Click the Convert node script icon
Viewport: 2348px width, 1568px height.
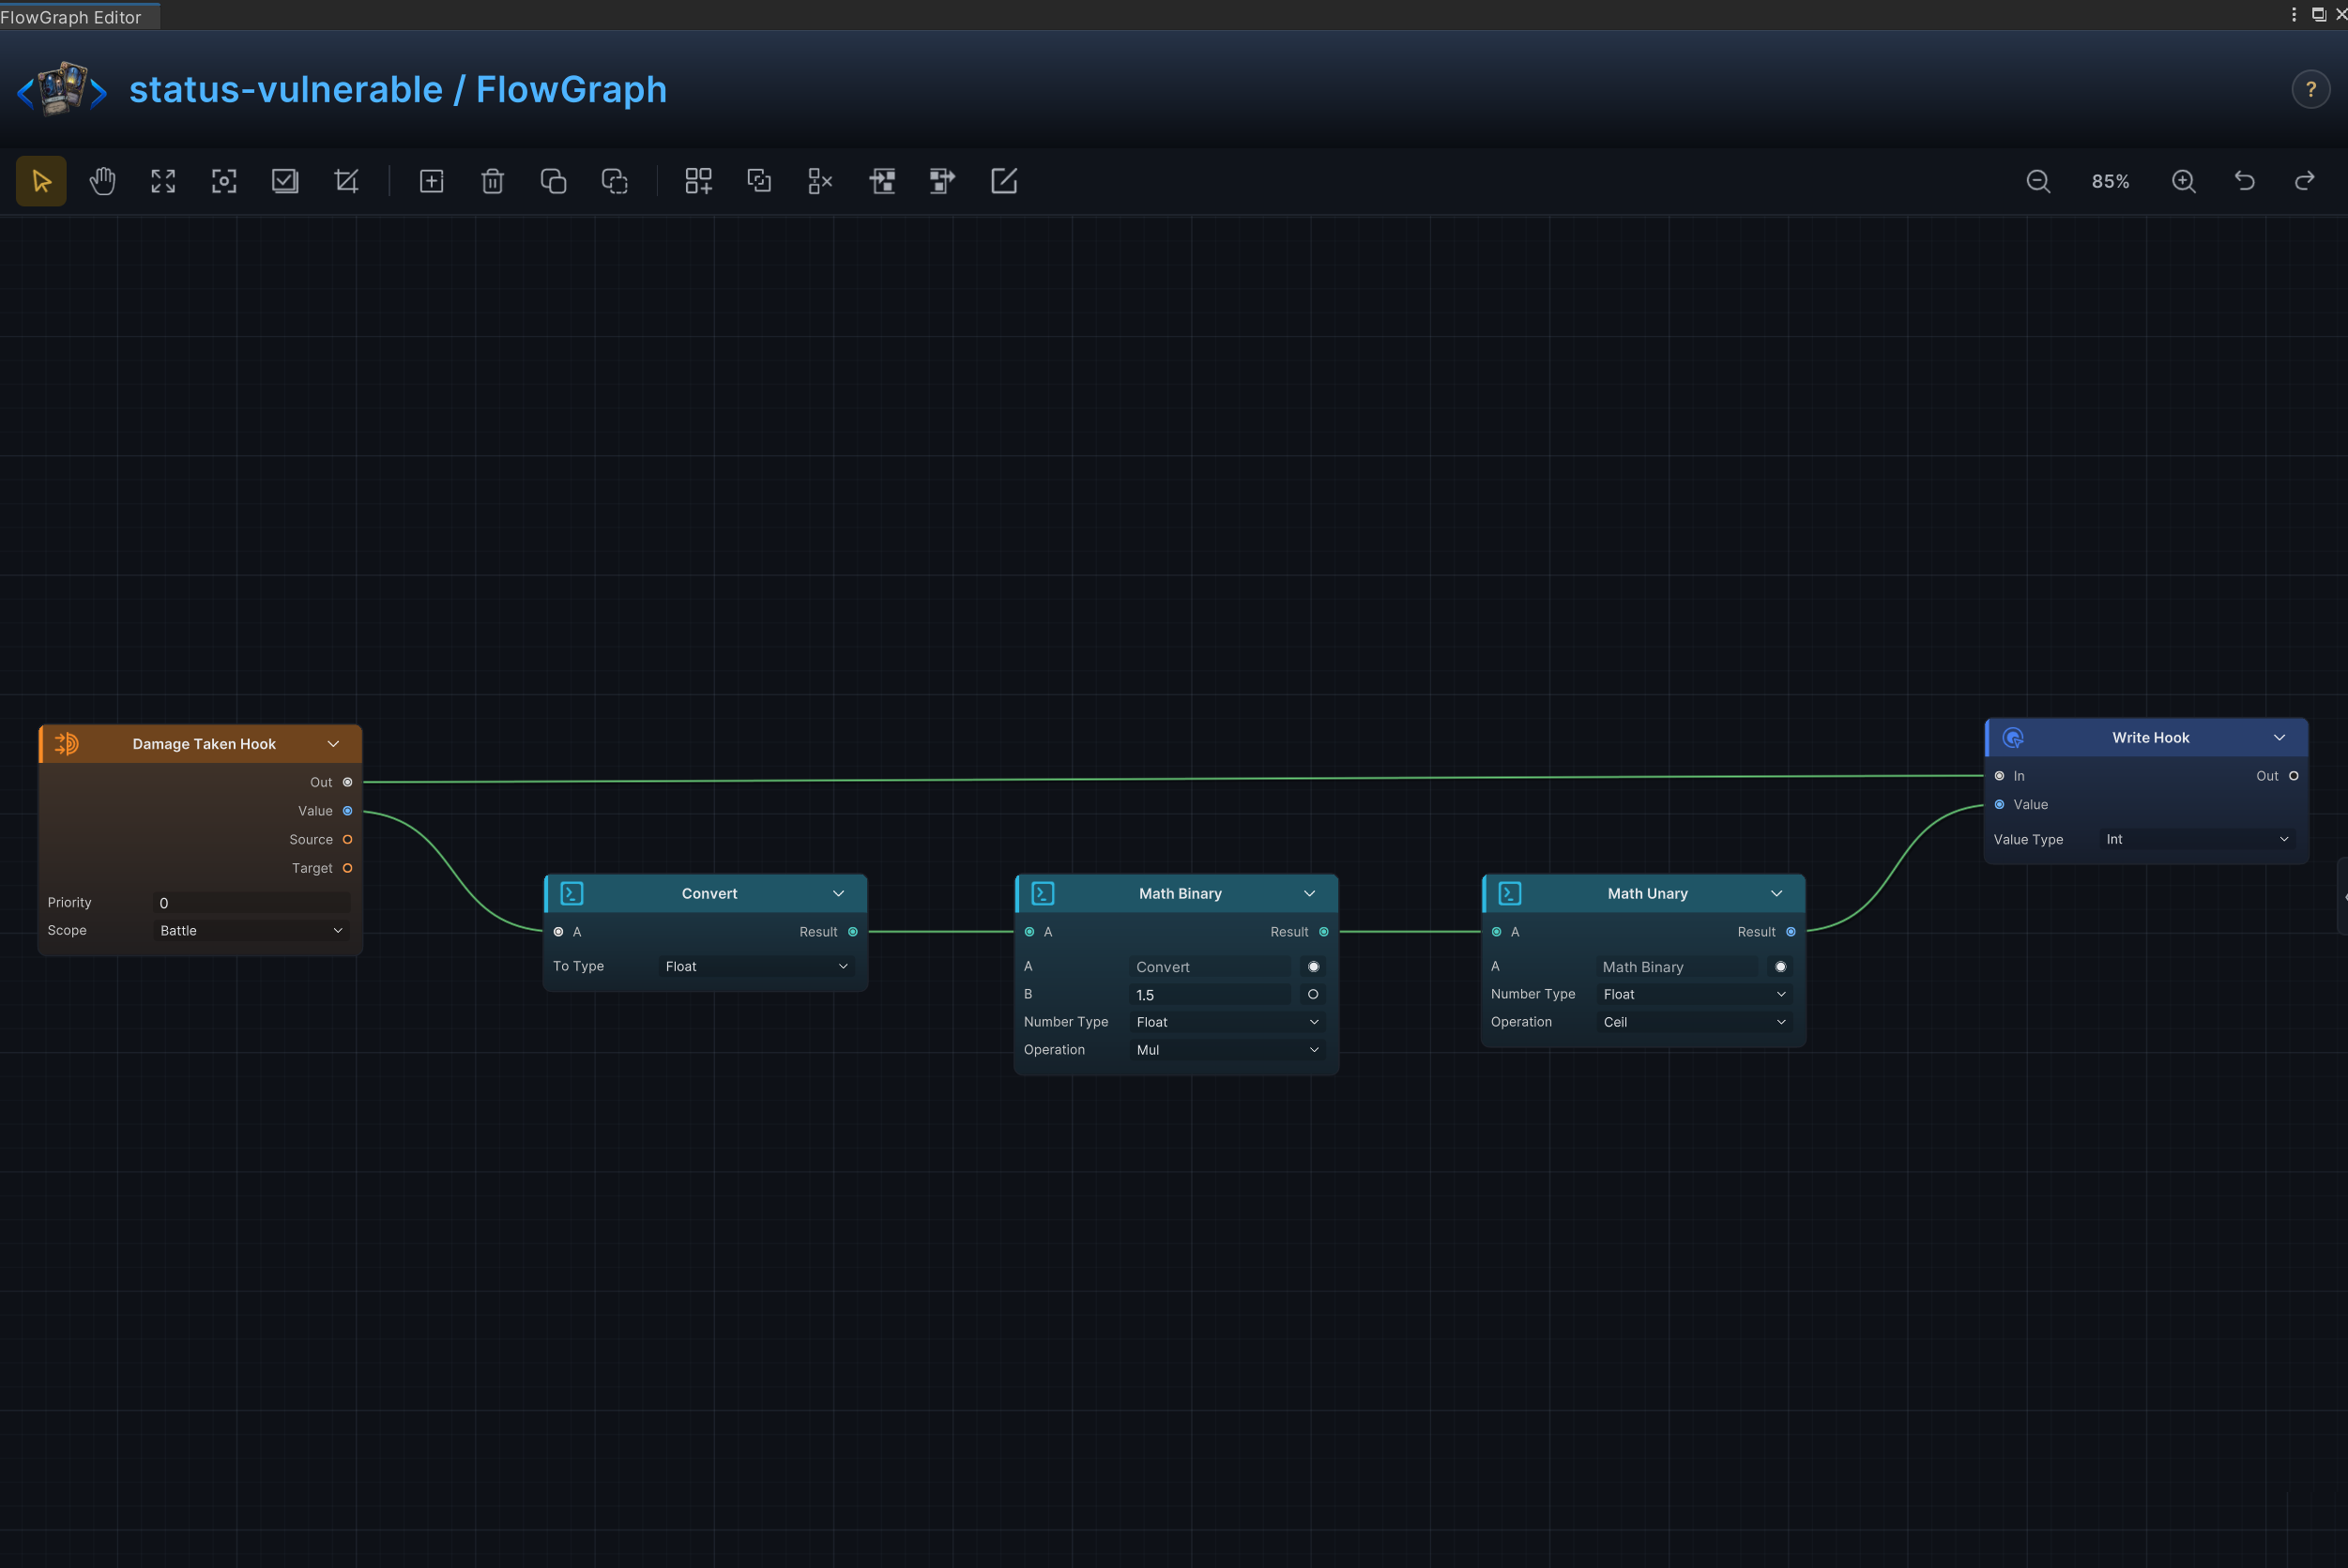pyautogui.click(x=572, y=893)
